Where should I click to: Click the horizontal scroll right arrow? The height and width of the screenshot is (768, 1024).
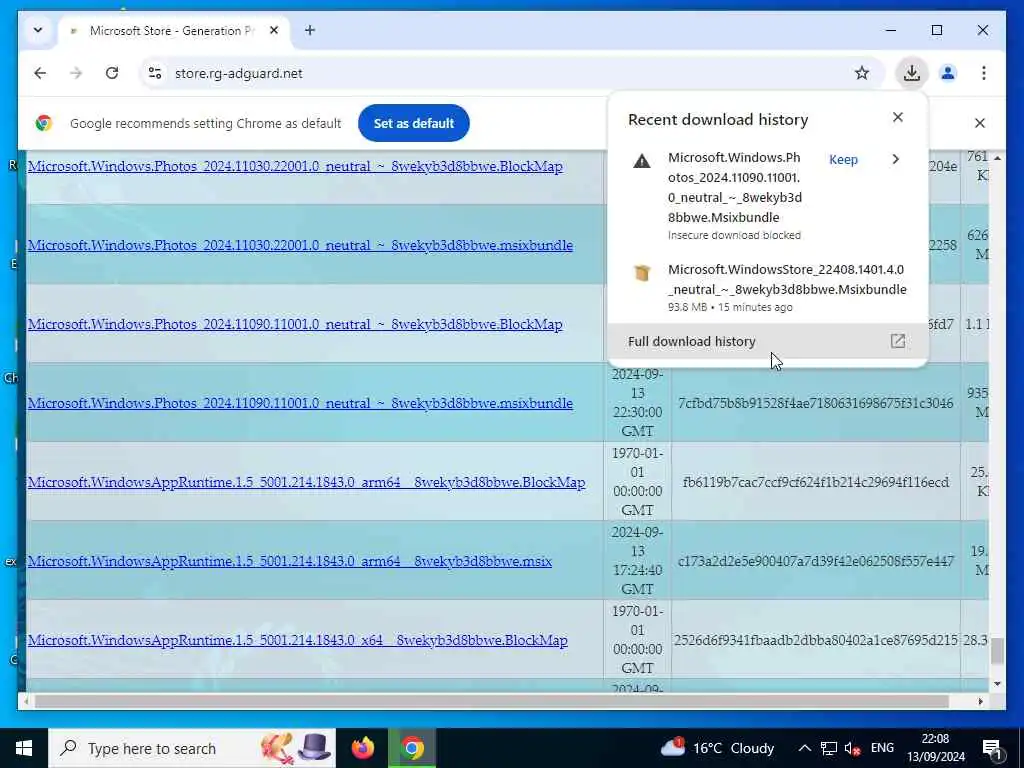point(980,701)
